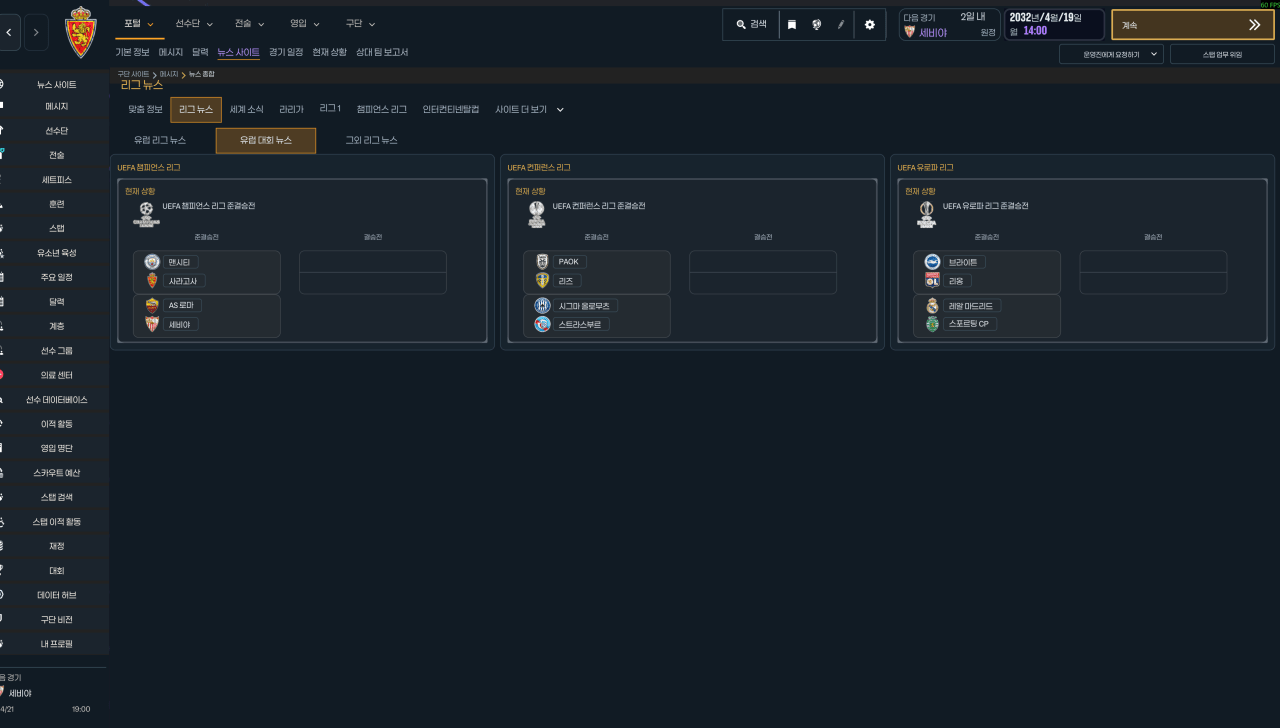The height and width of the screenshot is (728, 1280).
Task: Click the Sporting CP (스포르팅 CP) club badge
Action: [932, 323]
